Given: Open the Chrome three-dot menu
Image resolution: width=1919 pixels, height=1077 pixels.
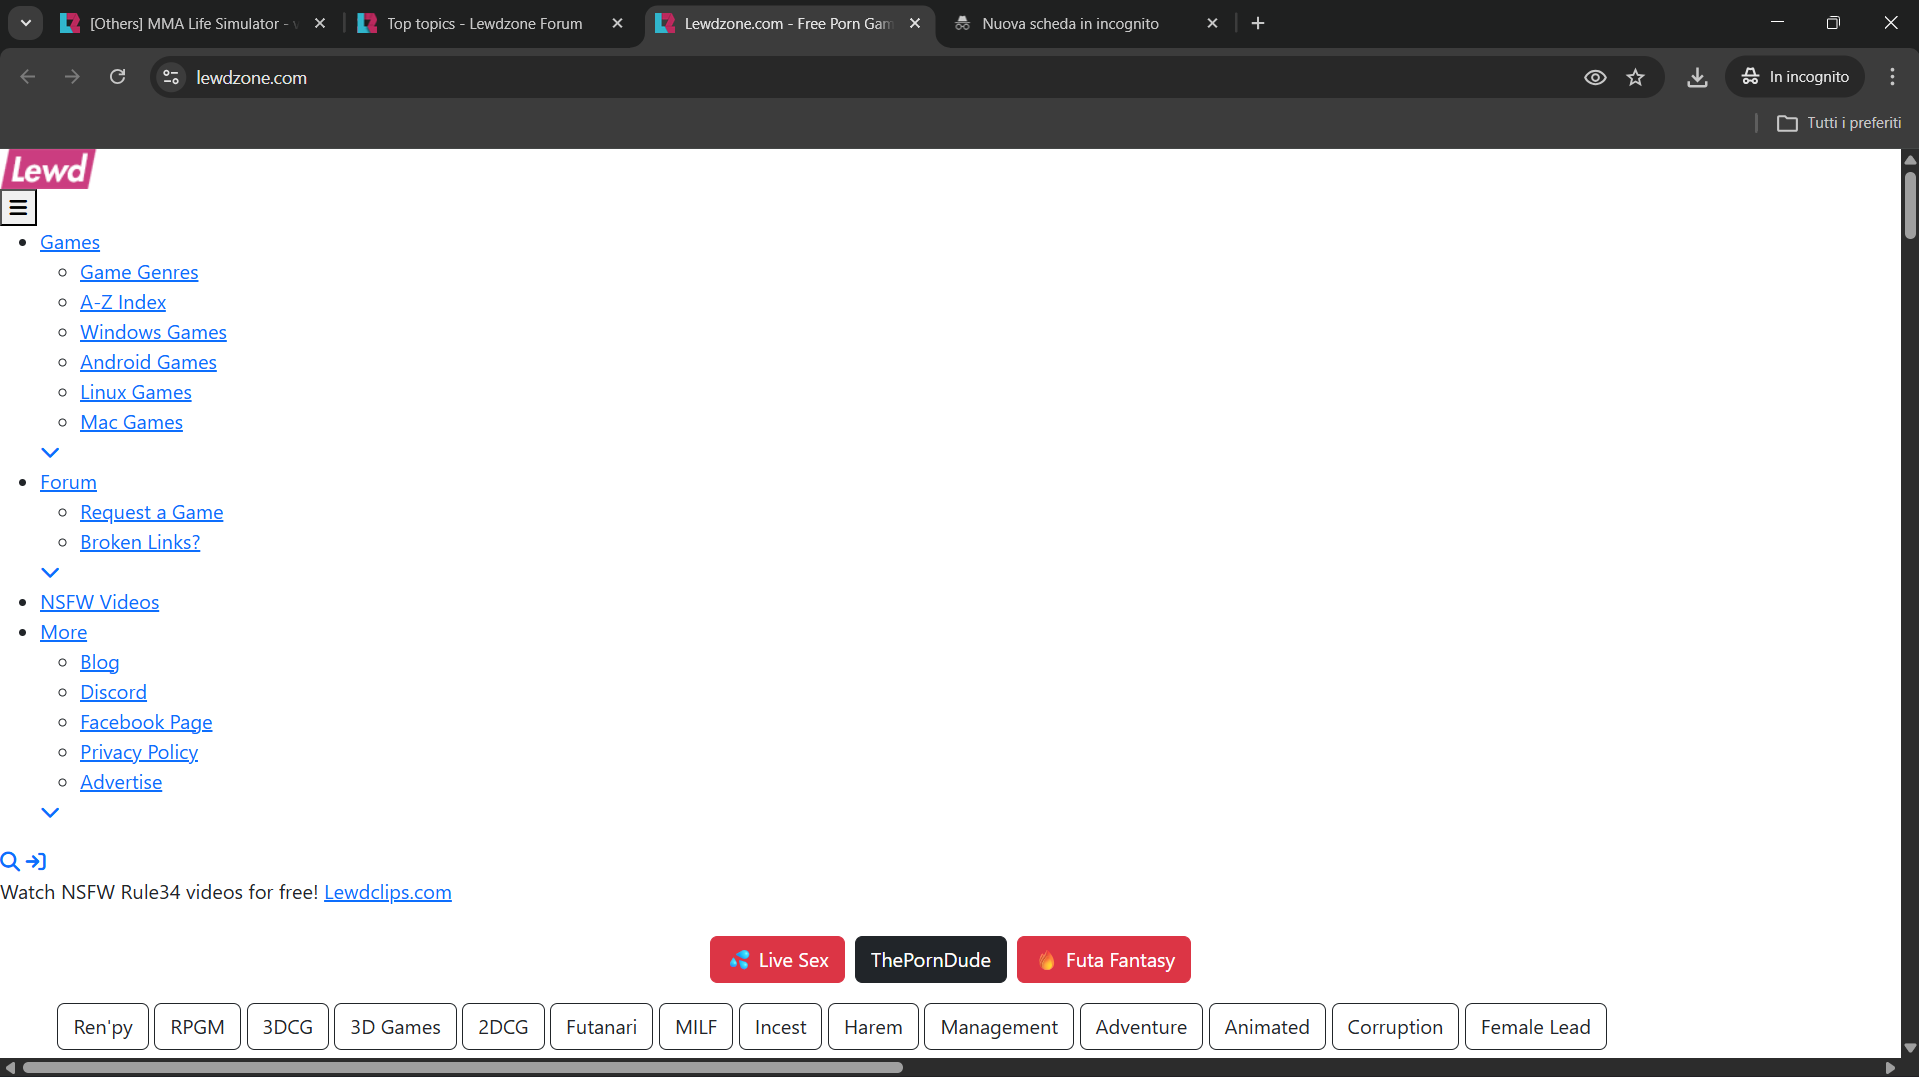Looking at the screenshot, I should [1892, 77].
